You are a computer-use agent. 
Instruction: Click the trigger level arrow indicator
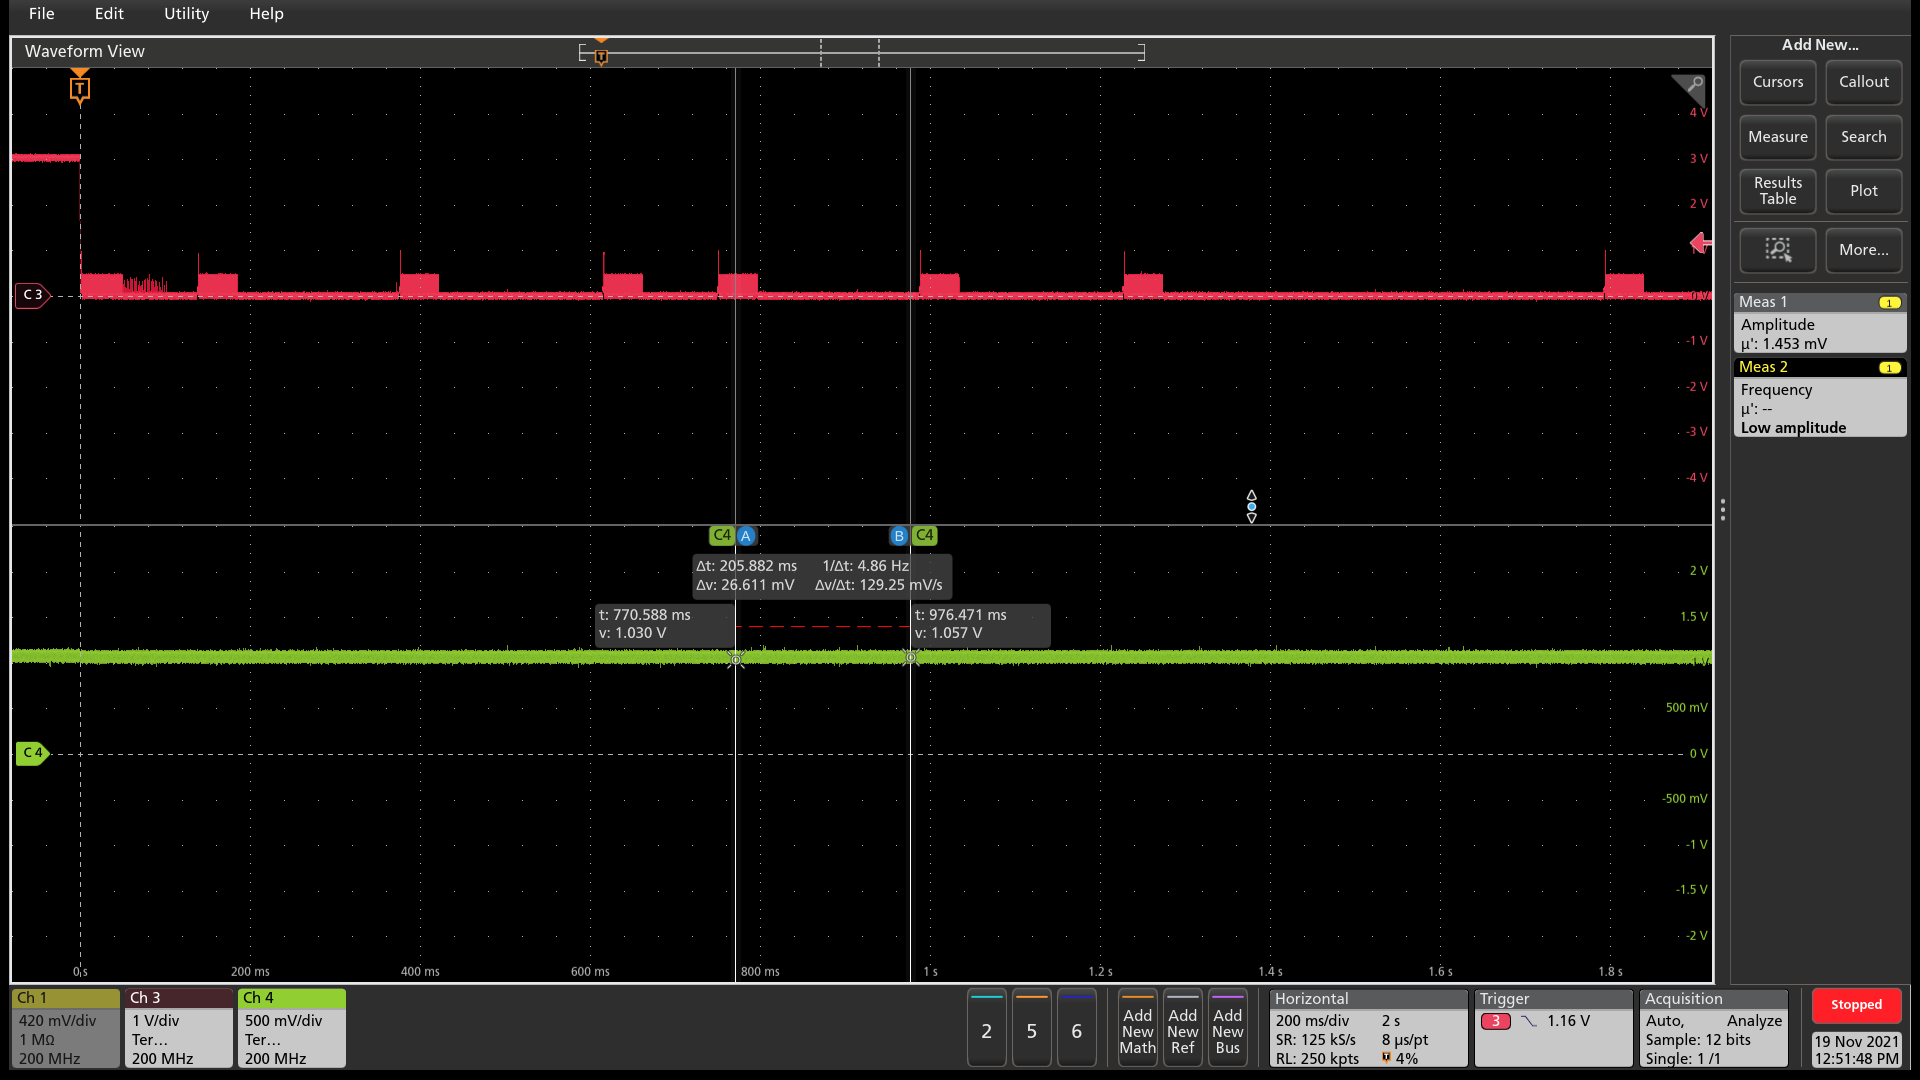[x=1701, y=243]
